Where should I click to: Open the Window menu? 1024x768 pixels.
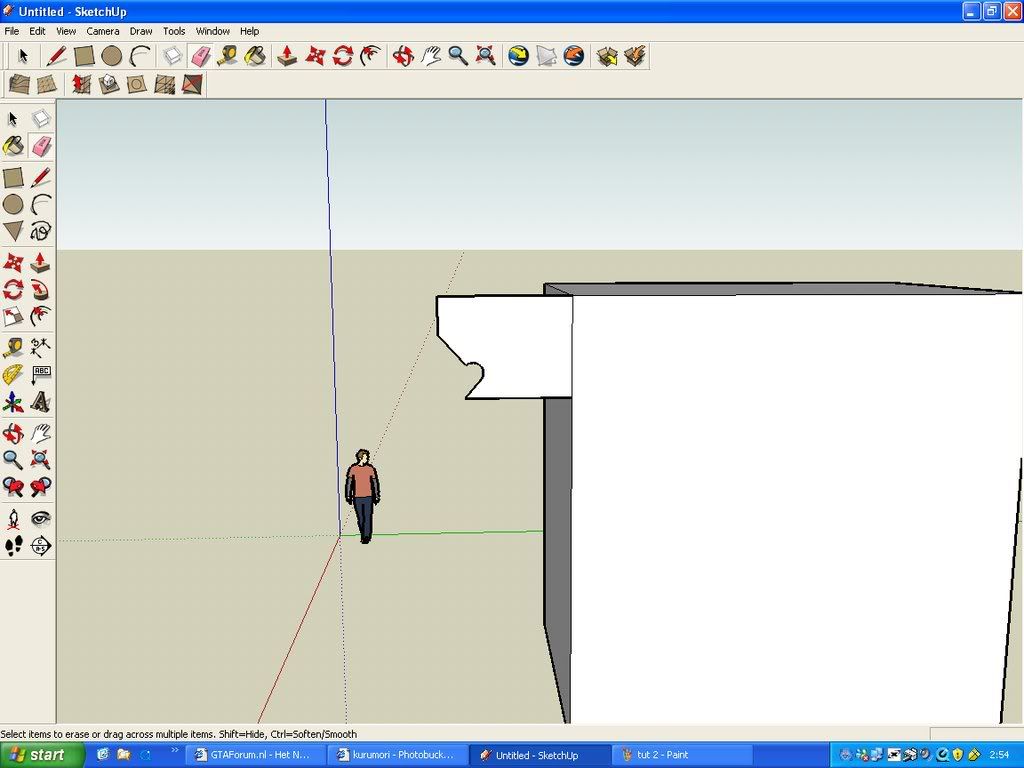212,31
